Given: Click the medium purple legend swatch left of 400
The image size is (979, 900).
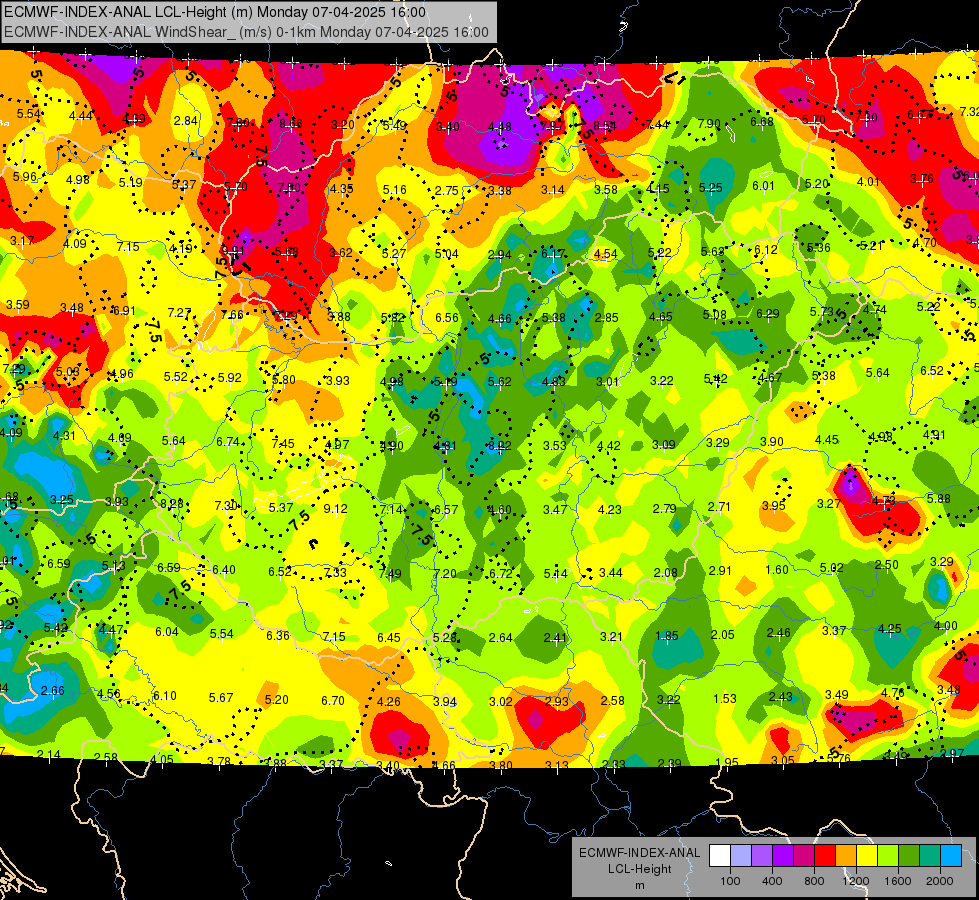Looking at the screenshot, I should (762, 856).
